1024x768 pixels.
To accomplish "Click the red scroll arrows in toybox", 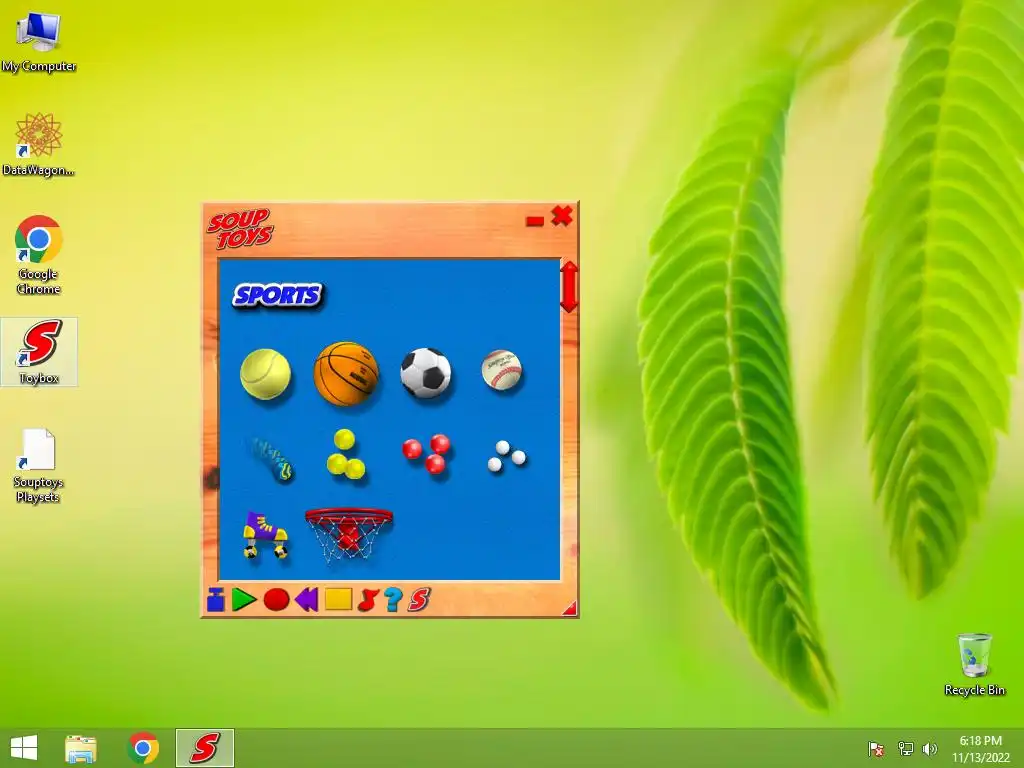I will pos(569,287).
